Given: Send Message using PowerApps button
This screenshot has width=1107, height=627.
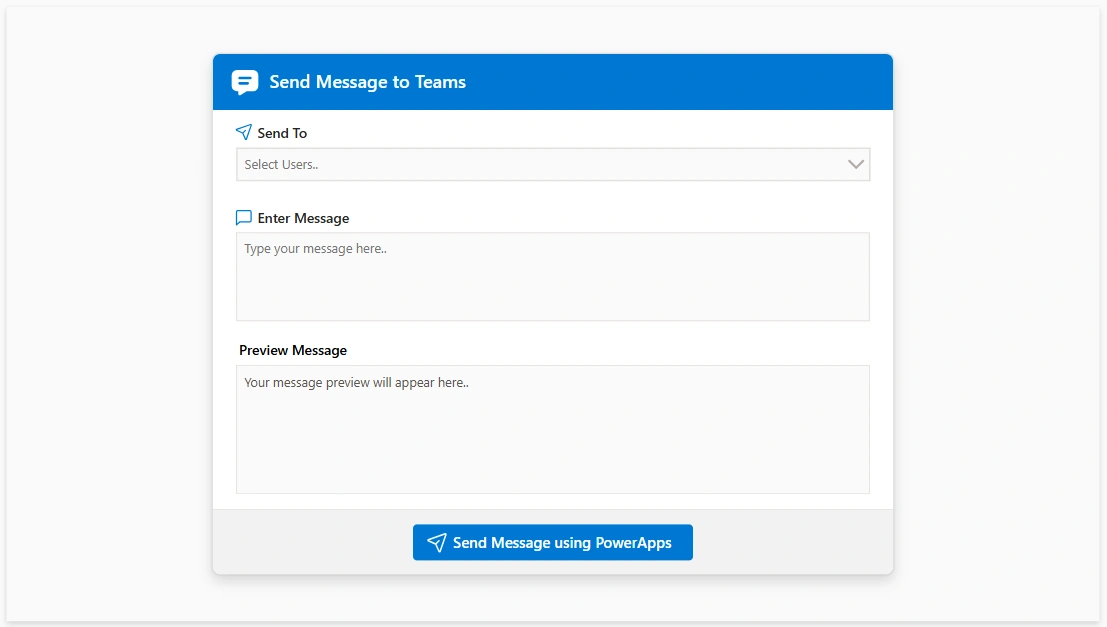Looking at the screenshot, I should pyautogui.click(x=553, y=542).
